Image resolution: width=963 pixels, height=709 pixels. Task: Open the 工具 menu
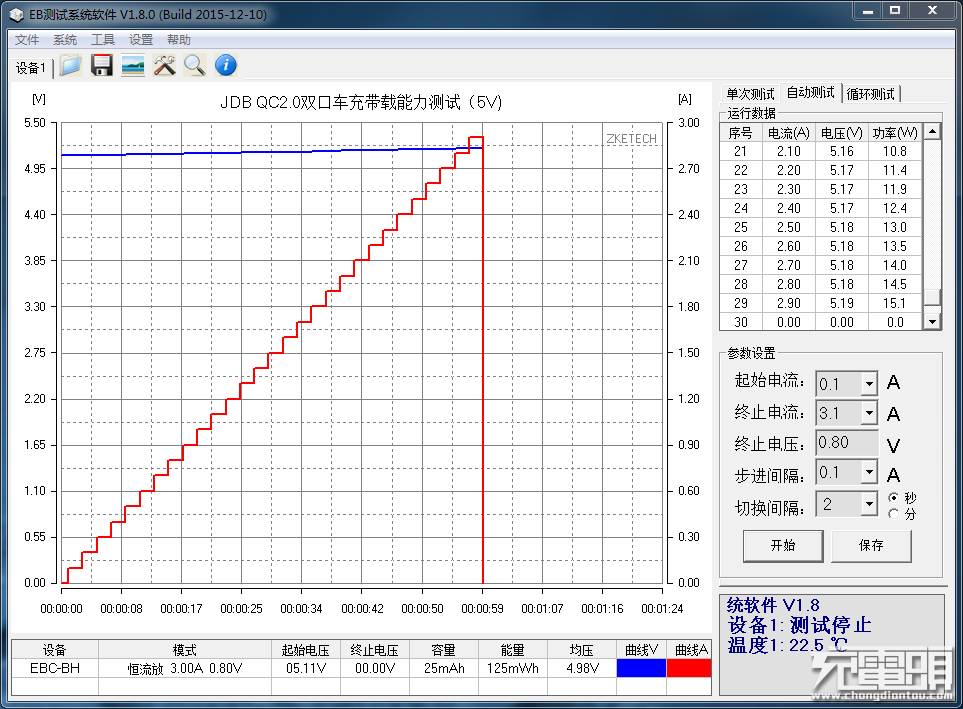[x=103, y=40]
